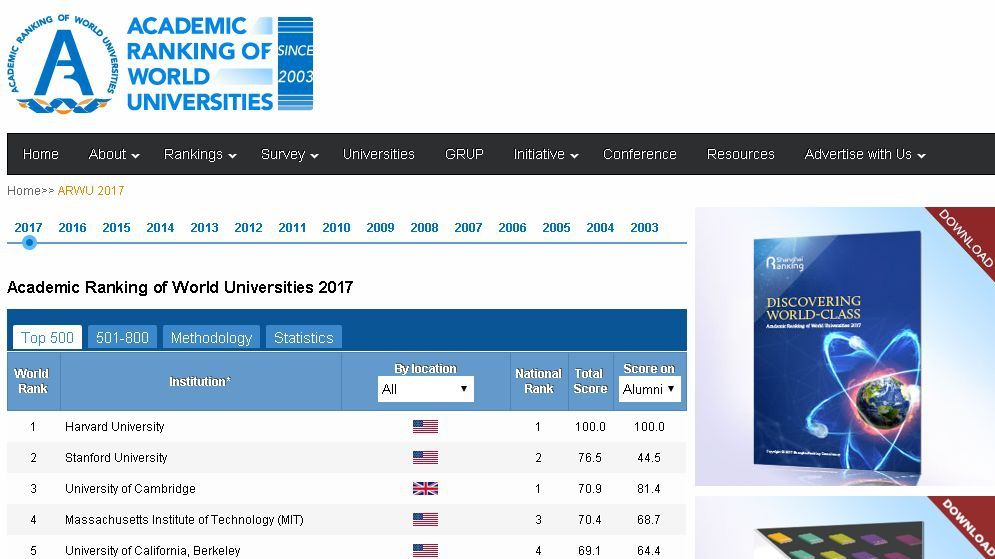Select year 2011 on the timeline
This screenshot has width=995, height=559.
click(292, 227)
